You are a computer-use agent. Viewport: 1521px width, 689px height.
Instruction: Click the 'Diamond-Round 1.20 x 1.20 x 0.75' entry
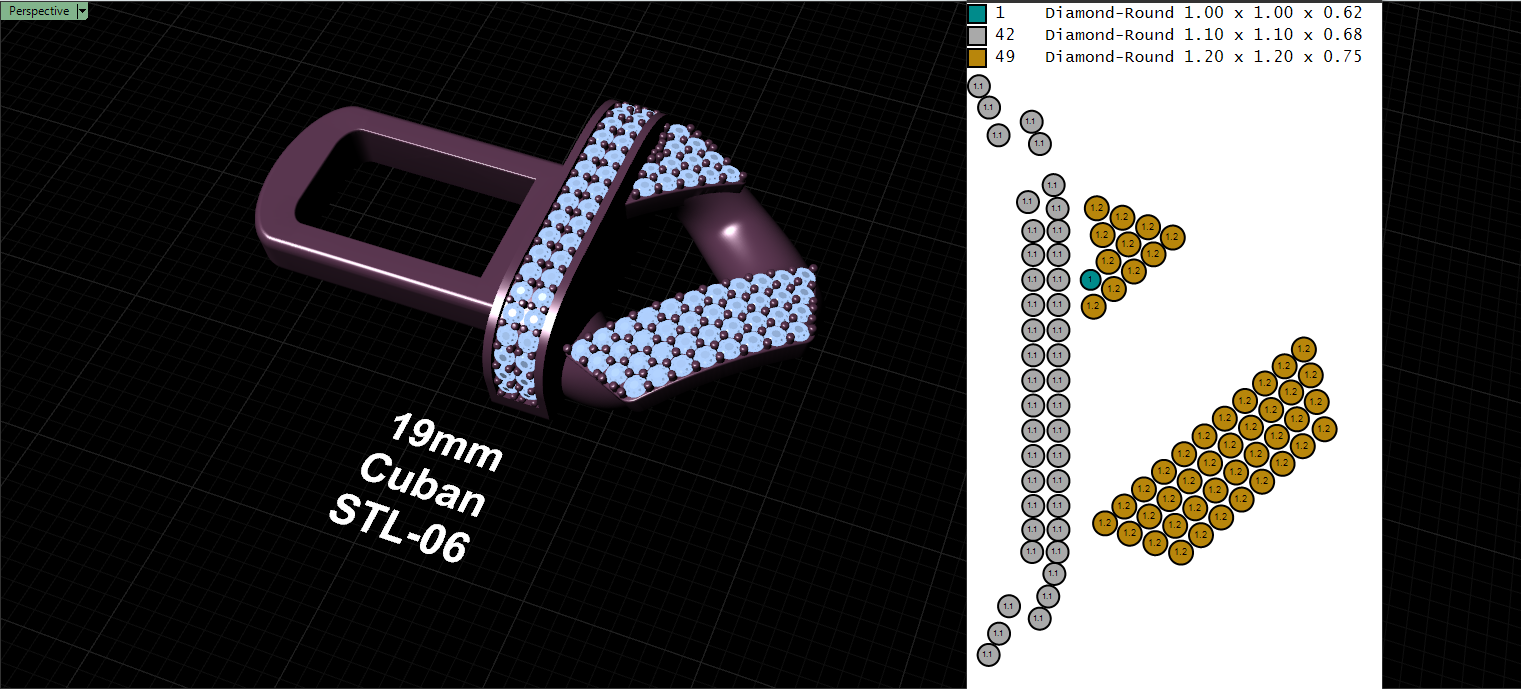pos(1203,57)
